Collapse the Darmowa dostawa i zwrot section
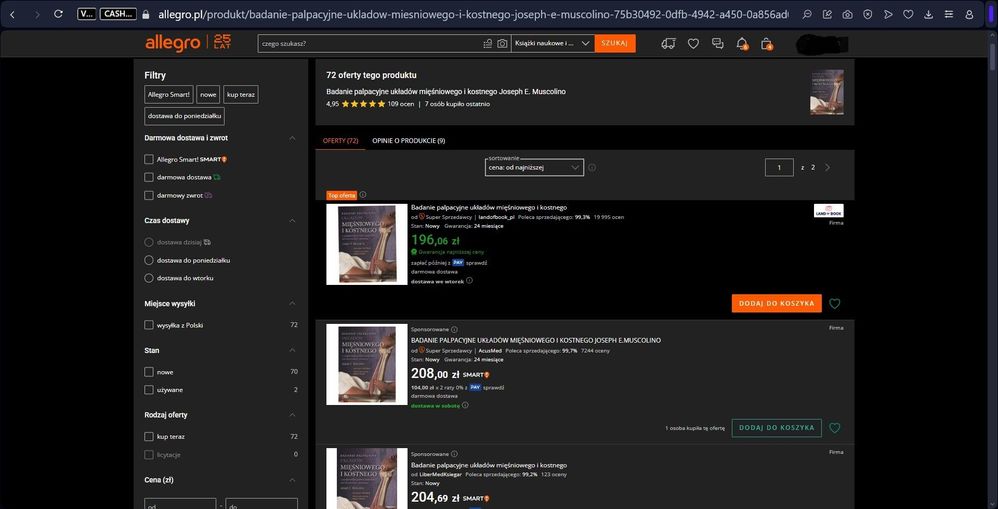Screen dimensions: 998x509 292,138
